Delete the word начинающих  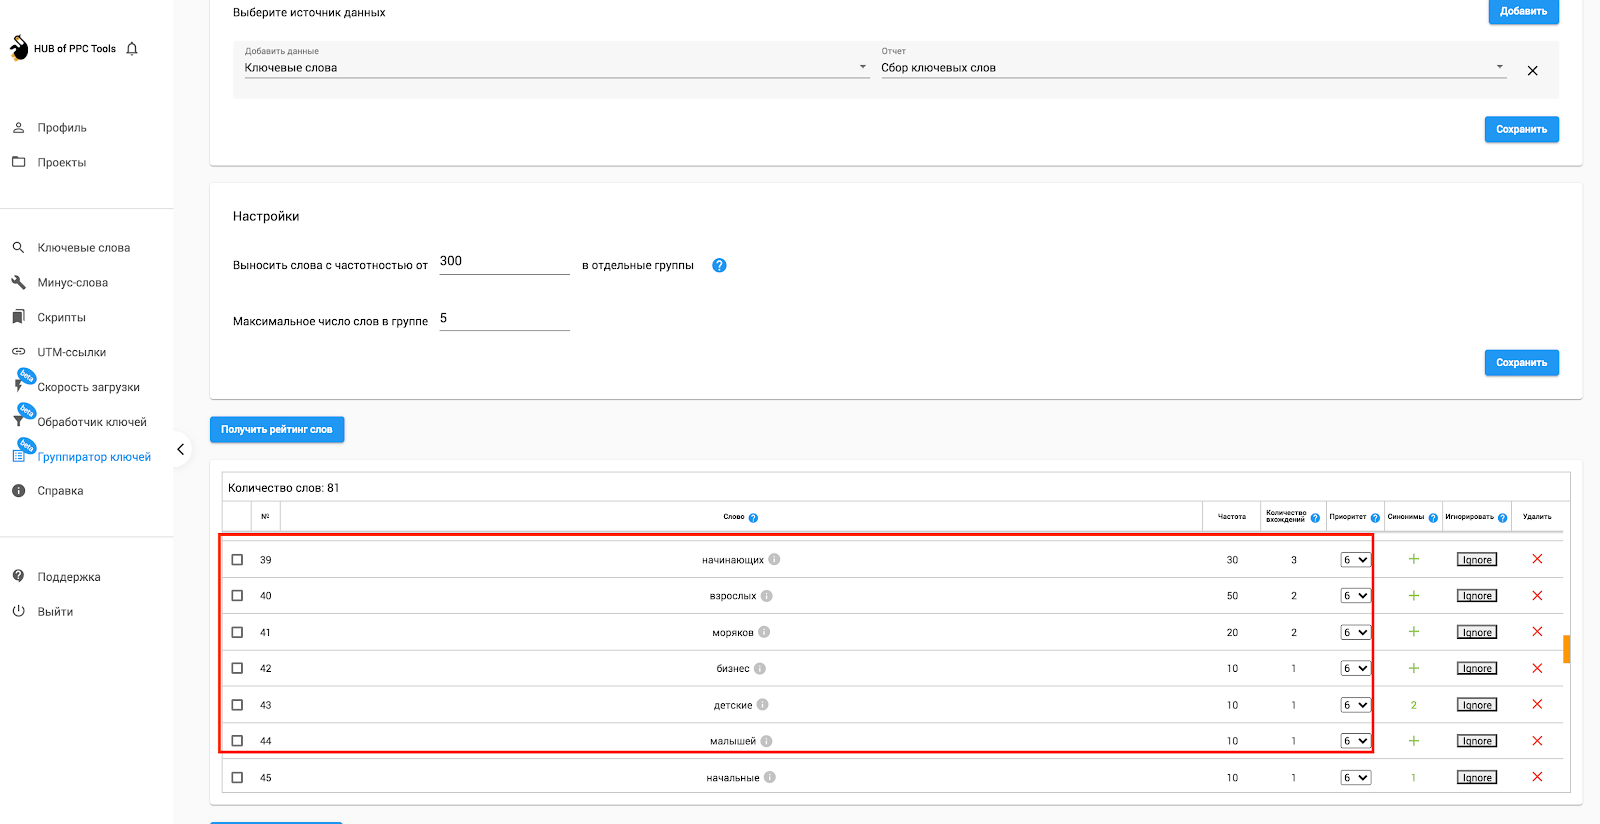(1537, 559)
